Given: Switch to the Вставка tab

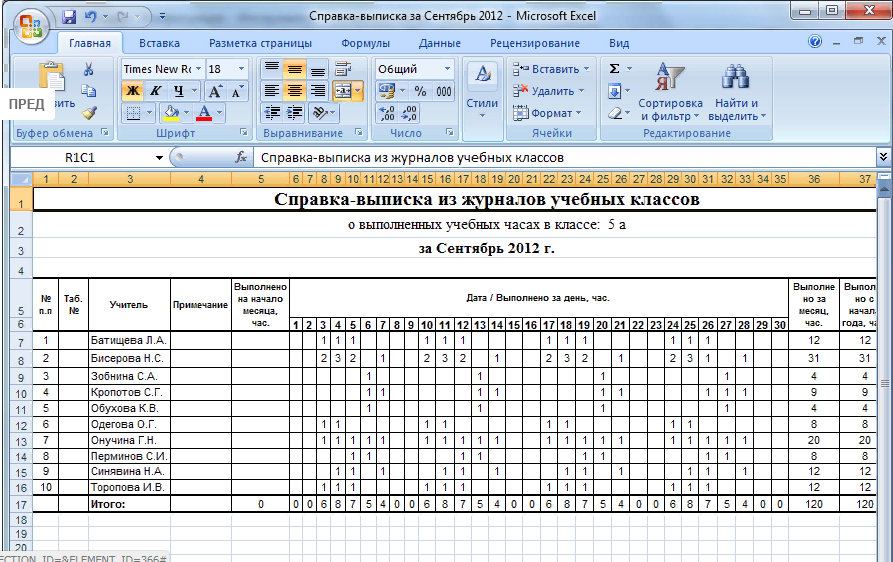Looking at the screenshot, I should [x=159, y=43].
